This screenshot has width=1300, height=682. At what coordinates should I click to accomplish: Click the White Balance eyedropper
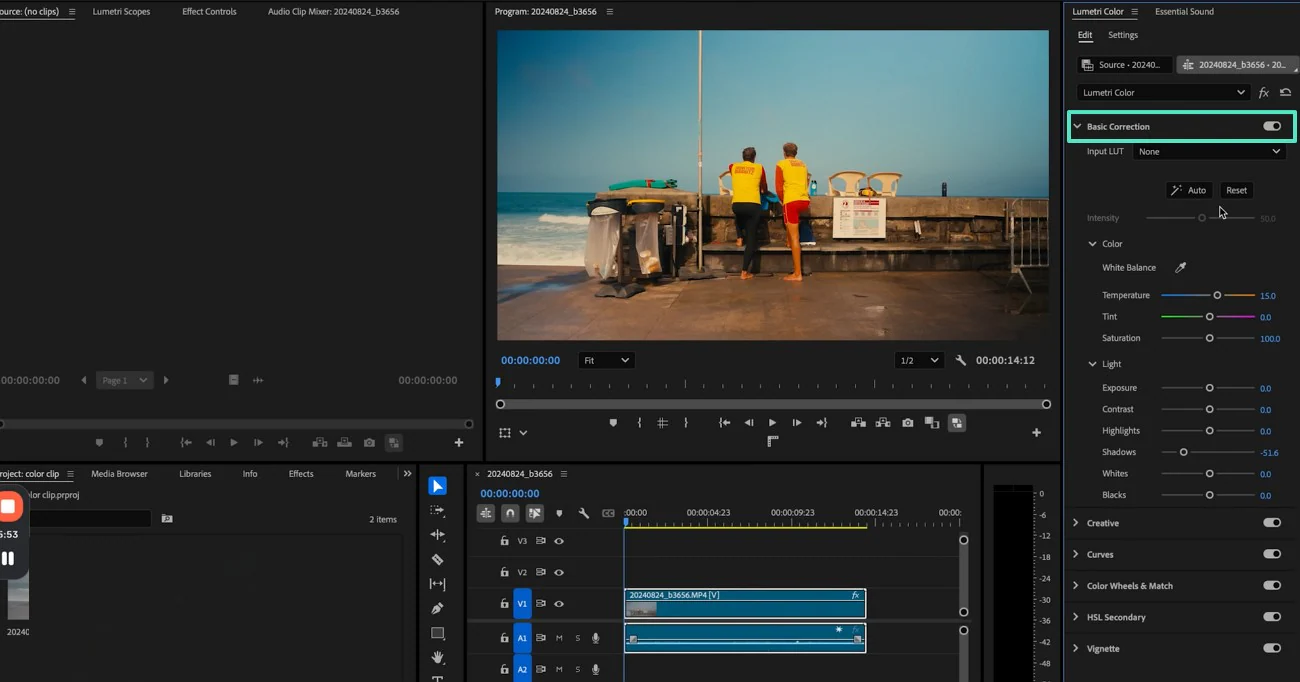pos(1180,268)
